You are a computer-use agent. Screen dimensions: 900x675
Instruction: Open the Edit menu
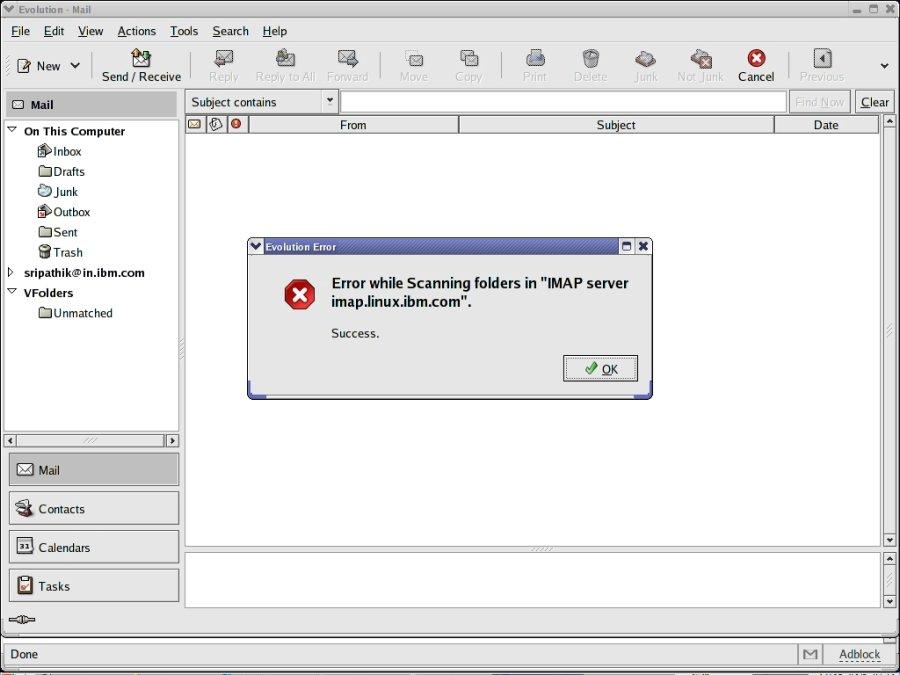point(54,31)
